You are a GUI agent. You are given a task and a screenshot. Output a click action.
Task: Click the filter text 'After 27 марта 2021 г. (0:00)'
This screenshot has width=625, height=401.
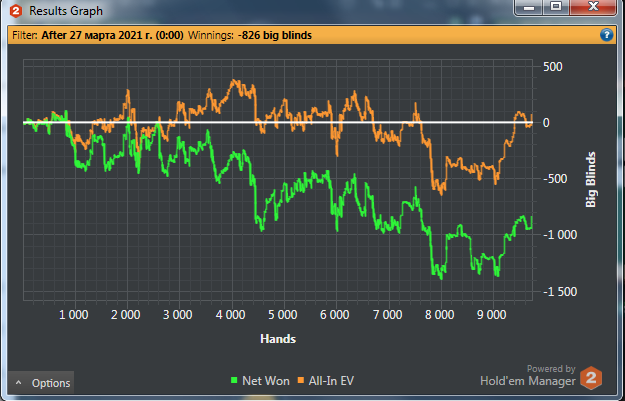click(x=112, y=35)
